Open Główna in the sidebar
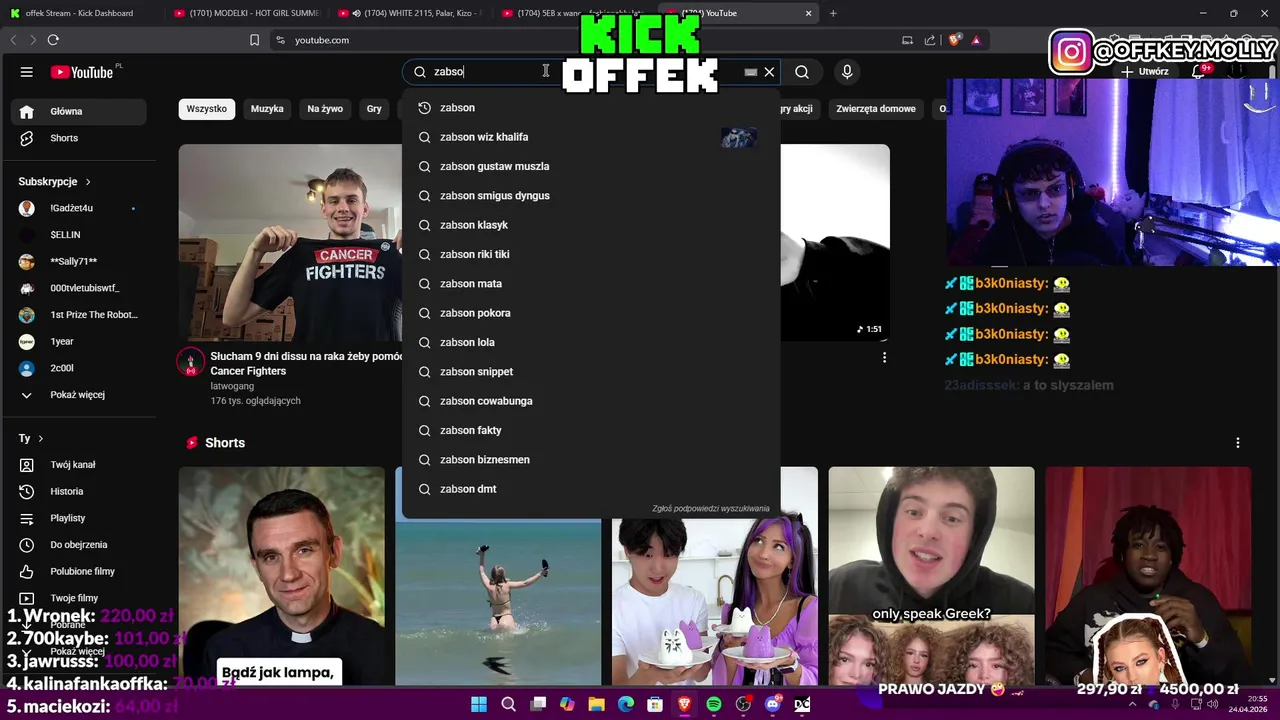Viewport: 1280px width, 720px height. 79,111
